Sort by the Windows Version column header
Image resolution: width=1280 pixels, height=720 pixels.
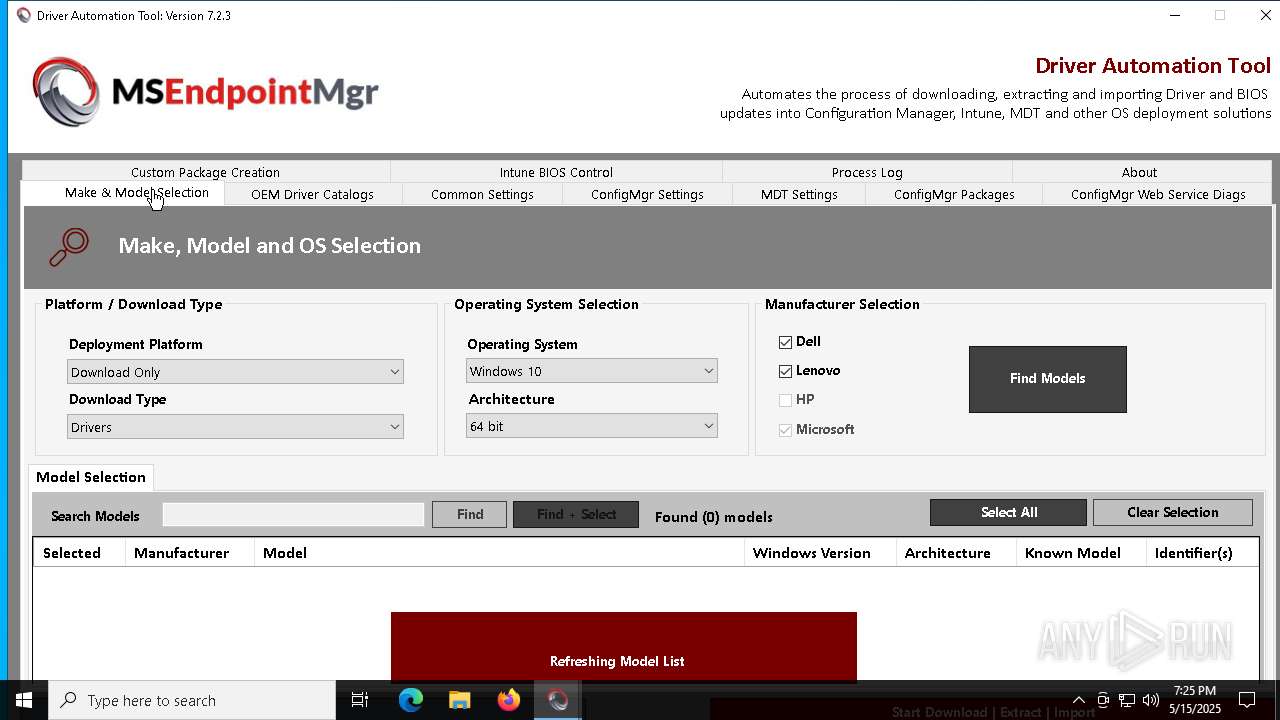[820, 553]
